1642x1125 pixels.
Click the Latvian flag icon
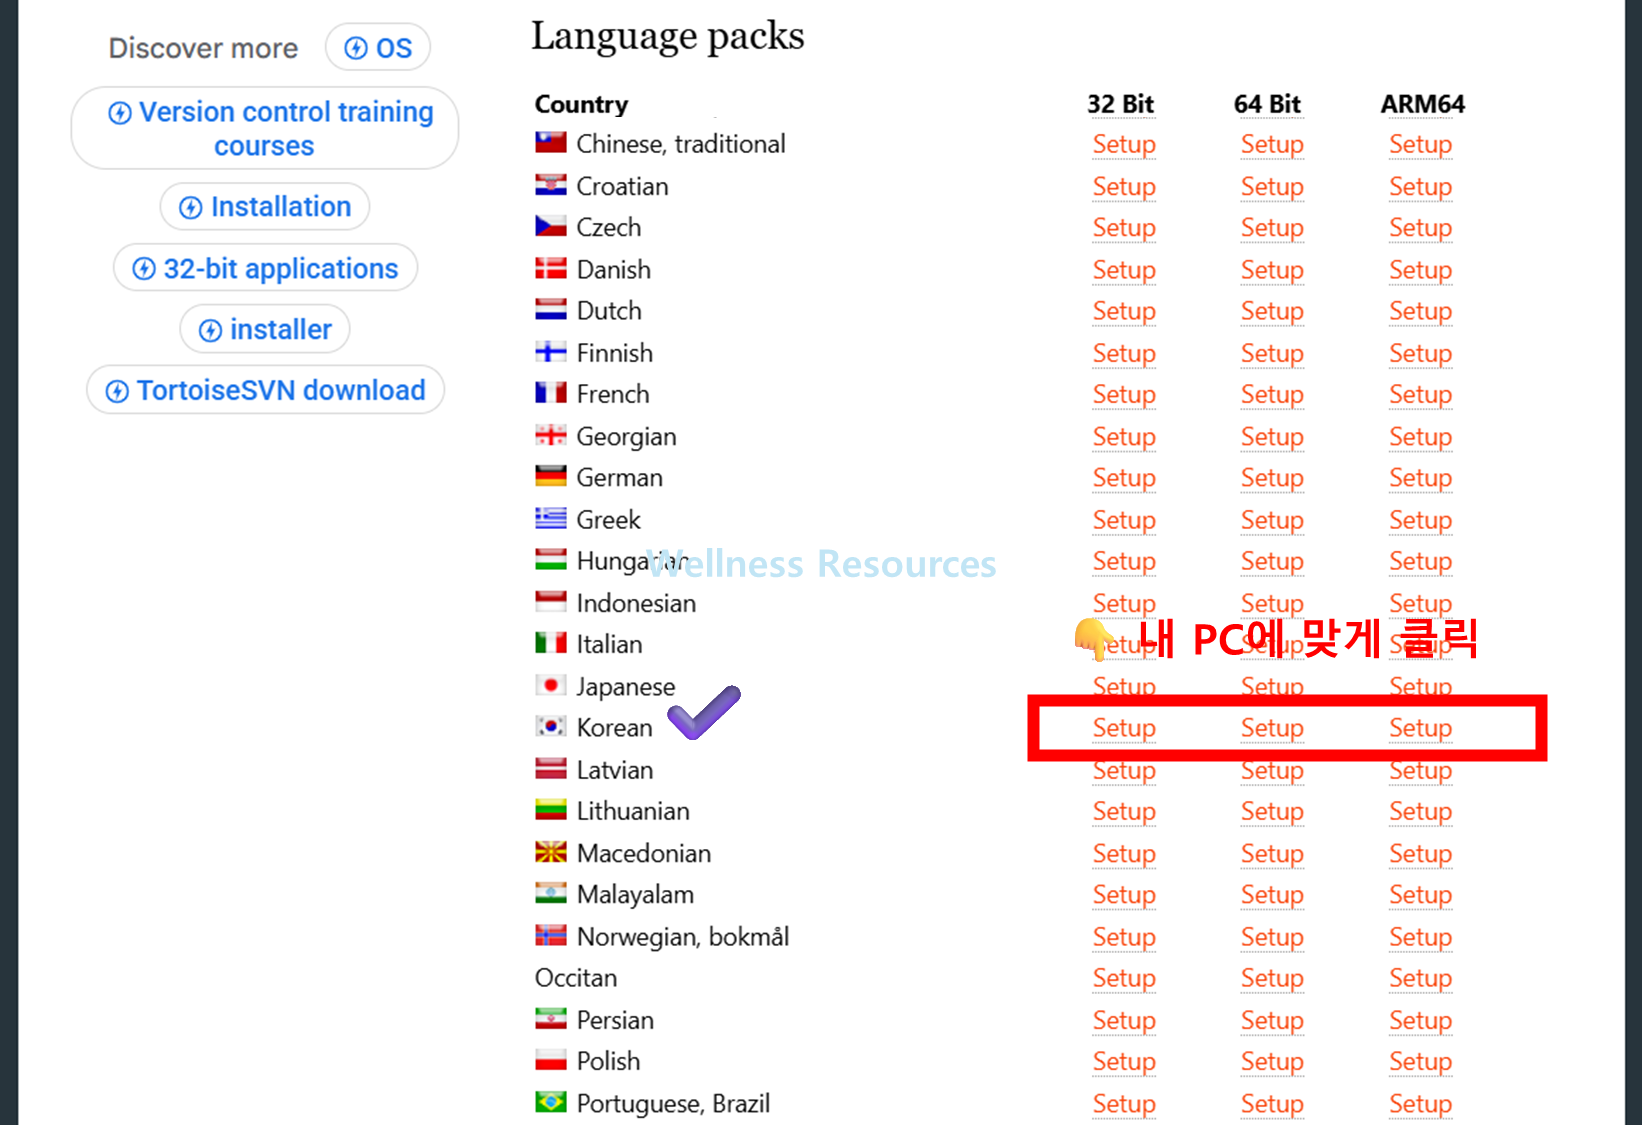550,768
